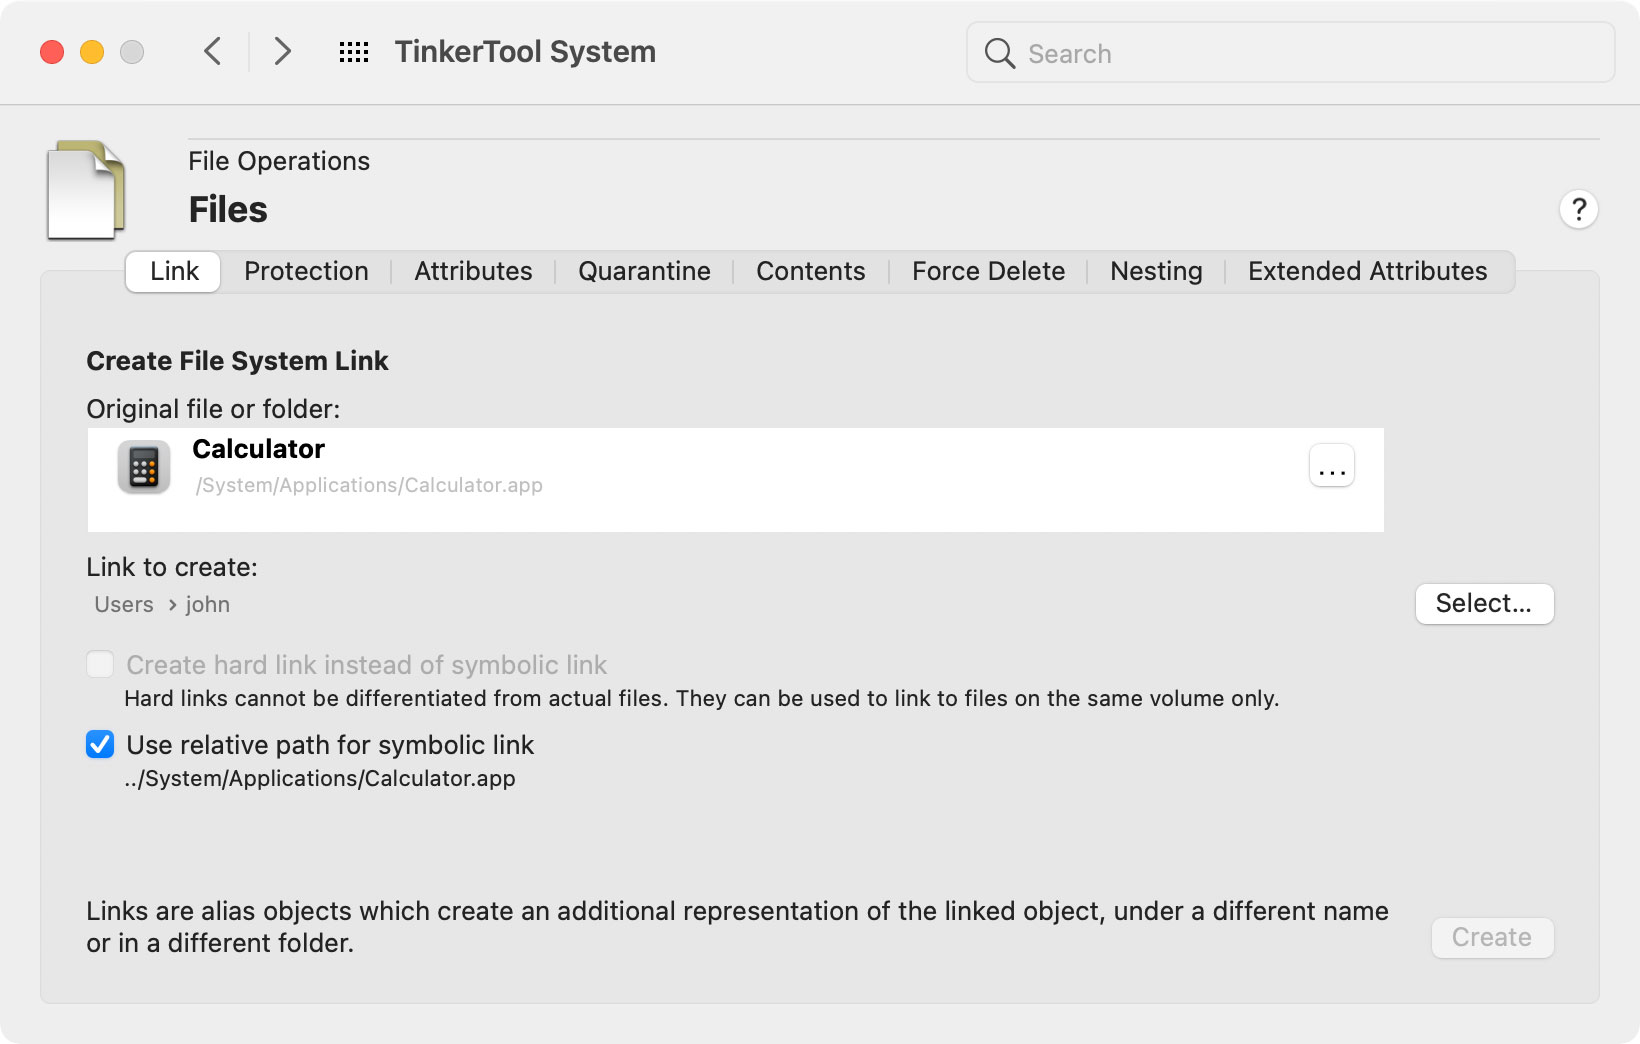
Task: Toggle create hard link checkbox
Action: click(x=100, y=665)
